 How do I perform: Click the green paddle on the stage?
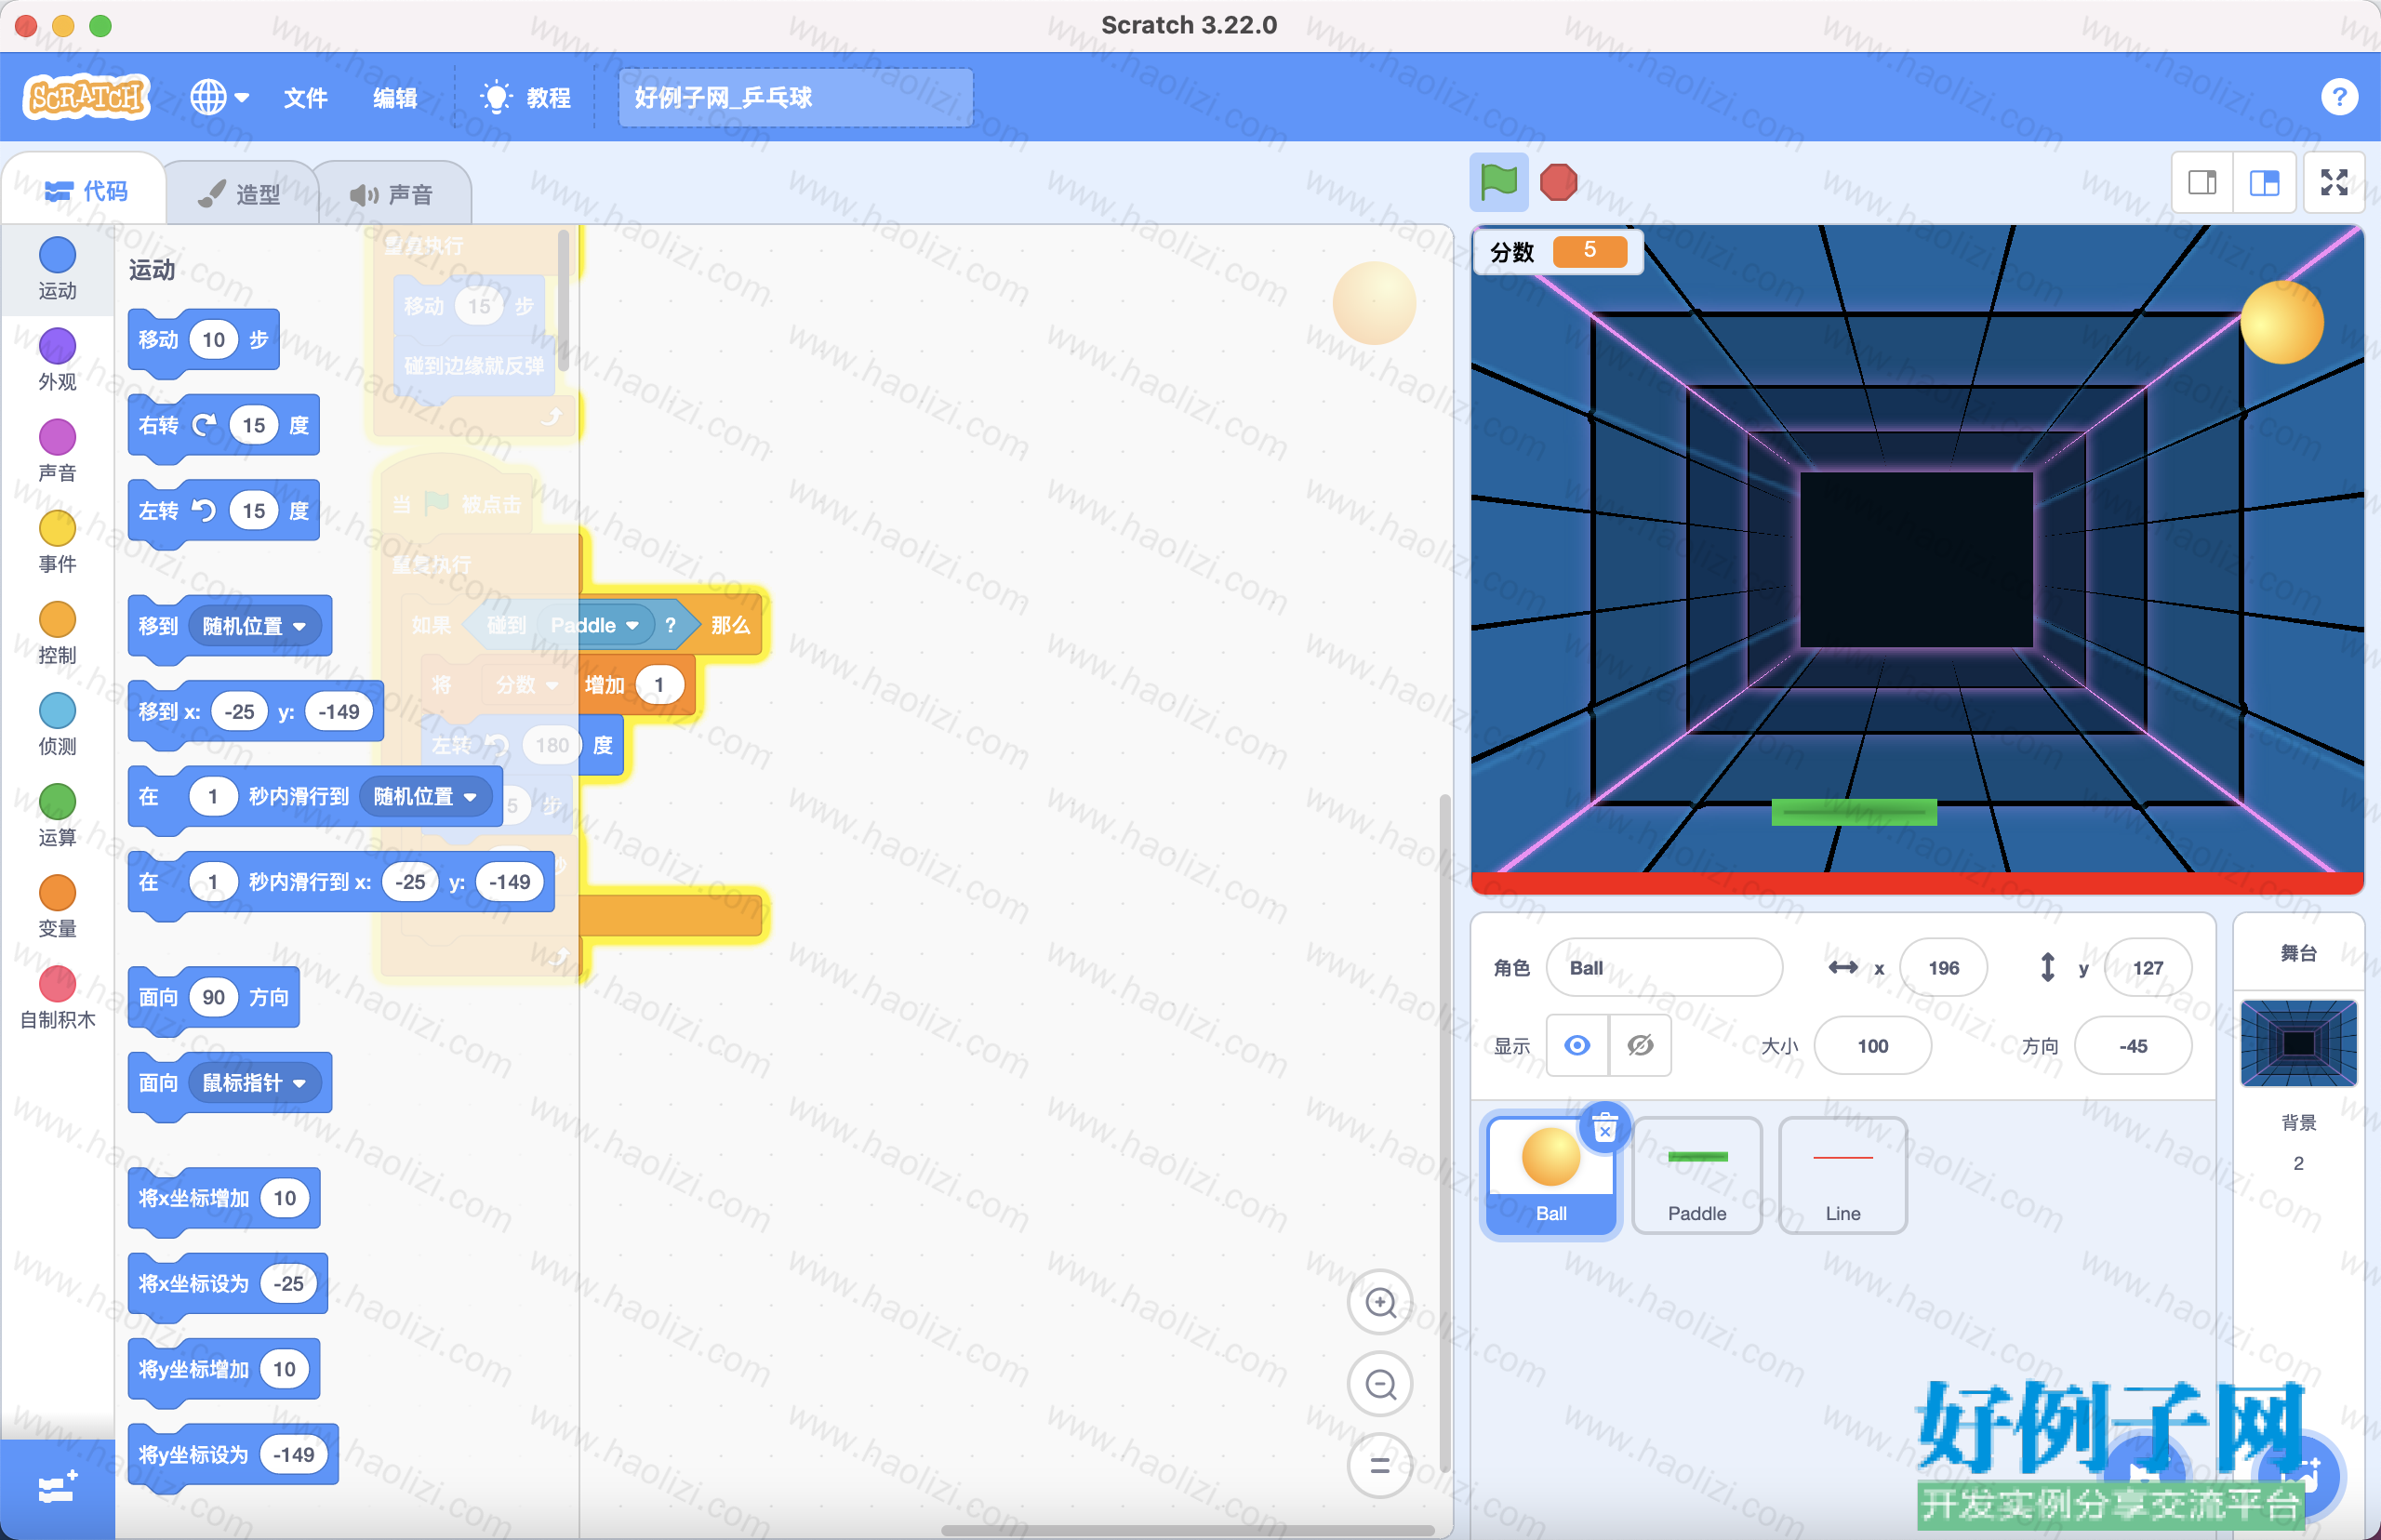tap(1853, 812)
